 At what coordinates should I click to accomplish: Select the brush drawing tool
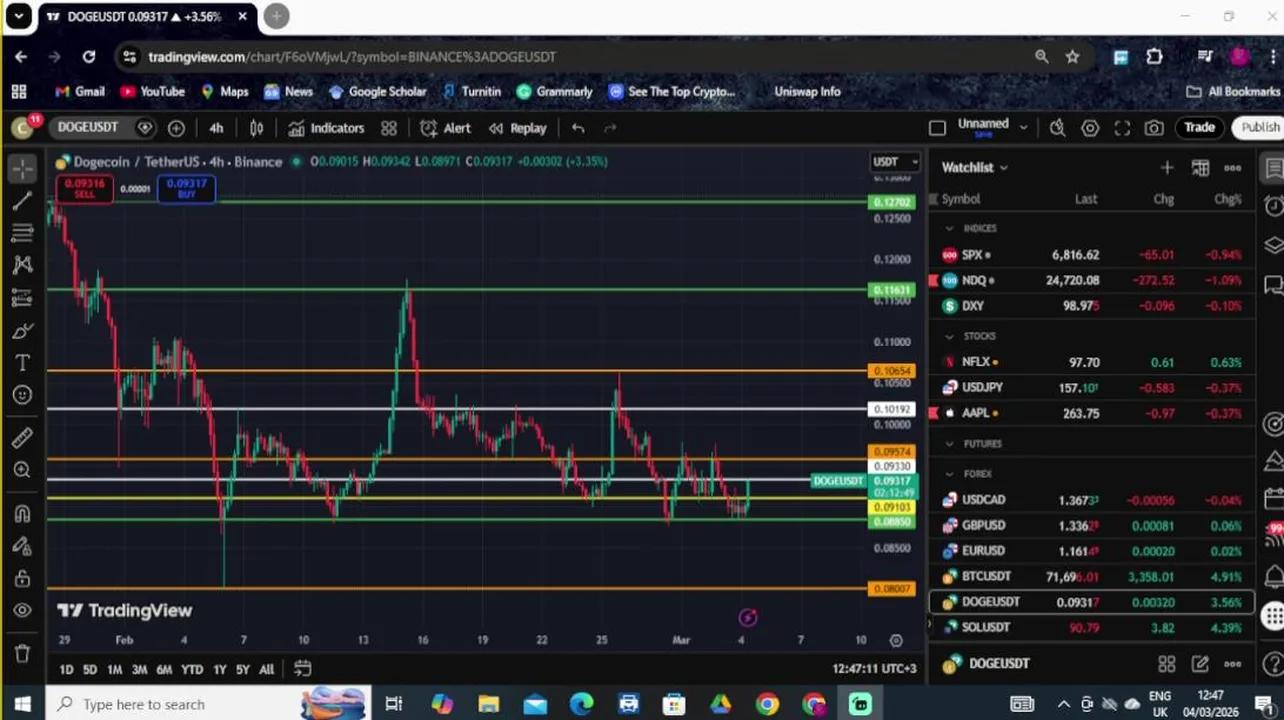point(22,331)
